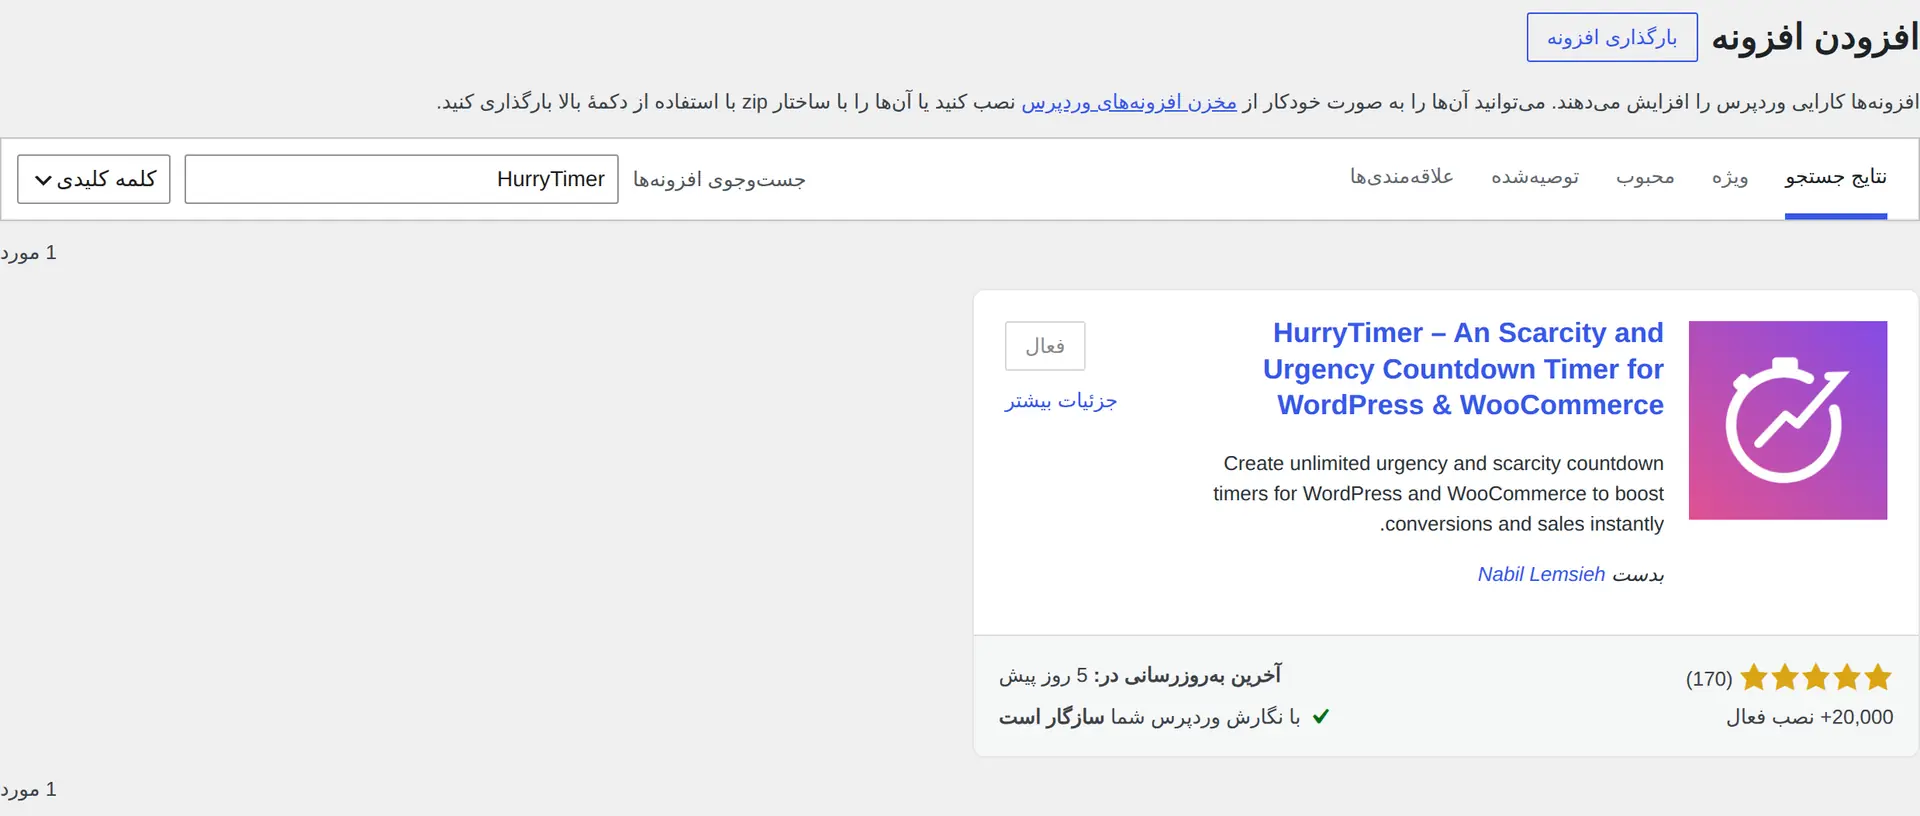Click the bottom 1 مورد results count
The height and width of the screenshot is (816, 1920).
tap(29, 790)
